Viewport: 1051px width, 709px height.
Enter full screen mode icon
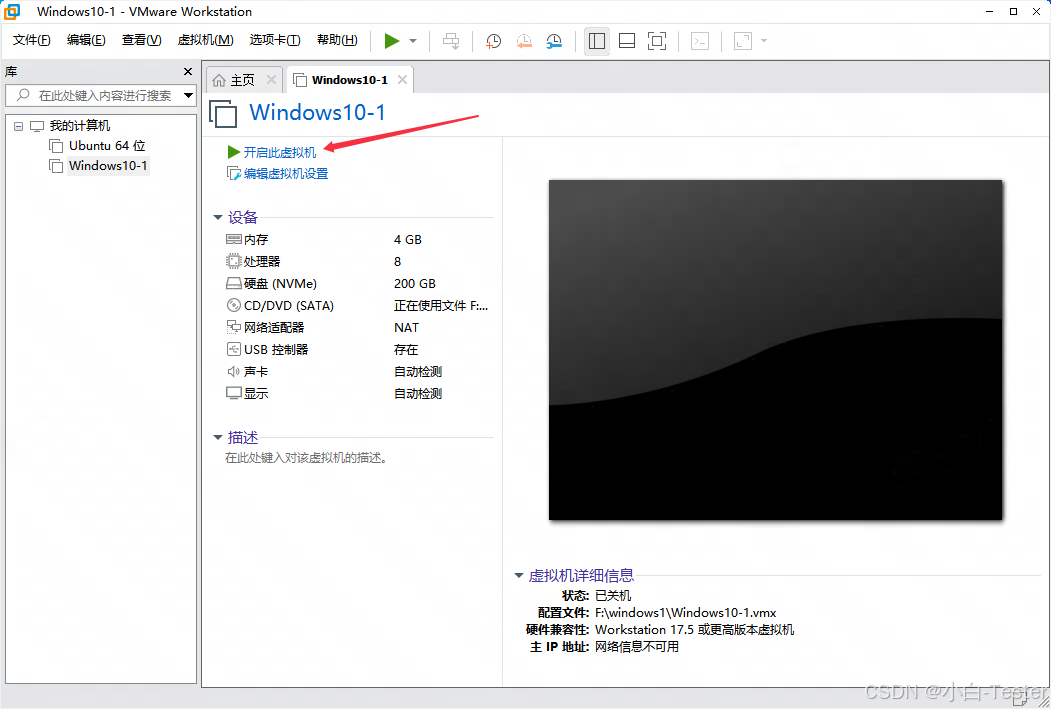pos(657,41)
